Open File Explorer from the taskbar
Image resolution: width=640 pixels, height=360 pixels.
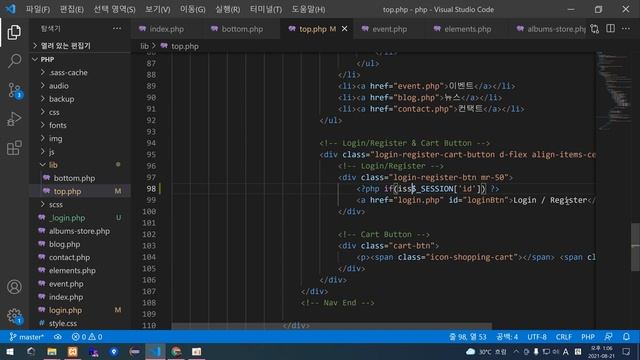(x=52, y=352)
